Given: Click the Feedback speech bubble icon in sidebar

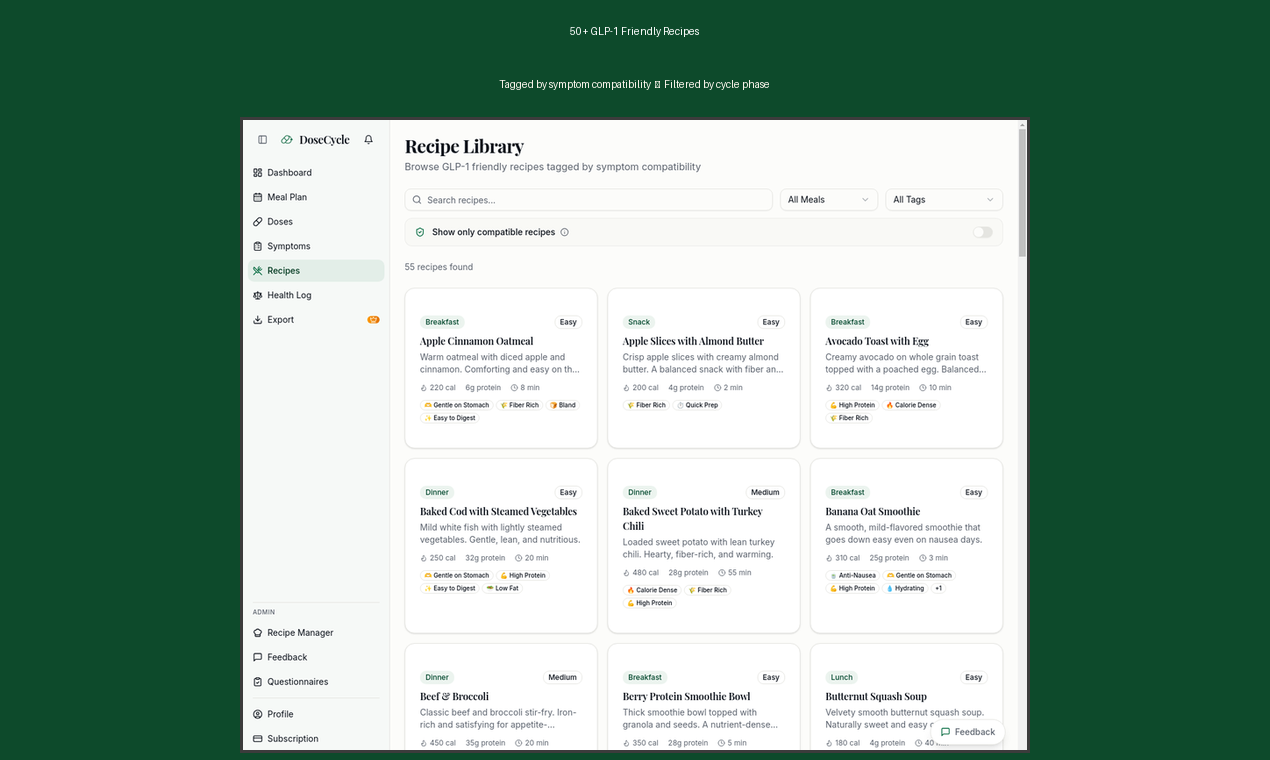Looking at the screenshot, I should coord(258,657).
